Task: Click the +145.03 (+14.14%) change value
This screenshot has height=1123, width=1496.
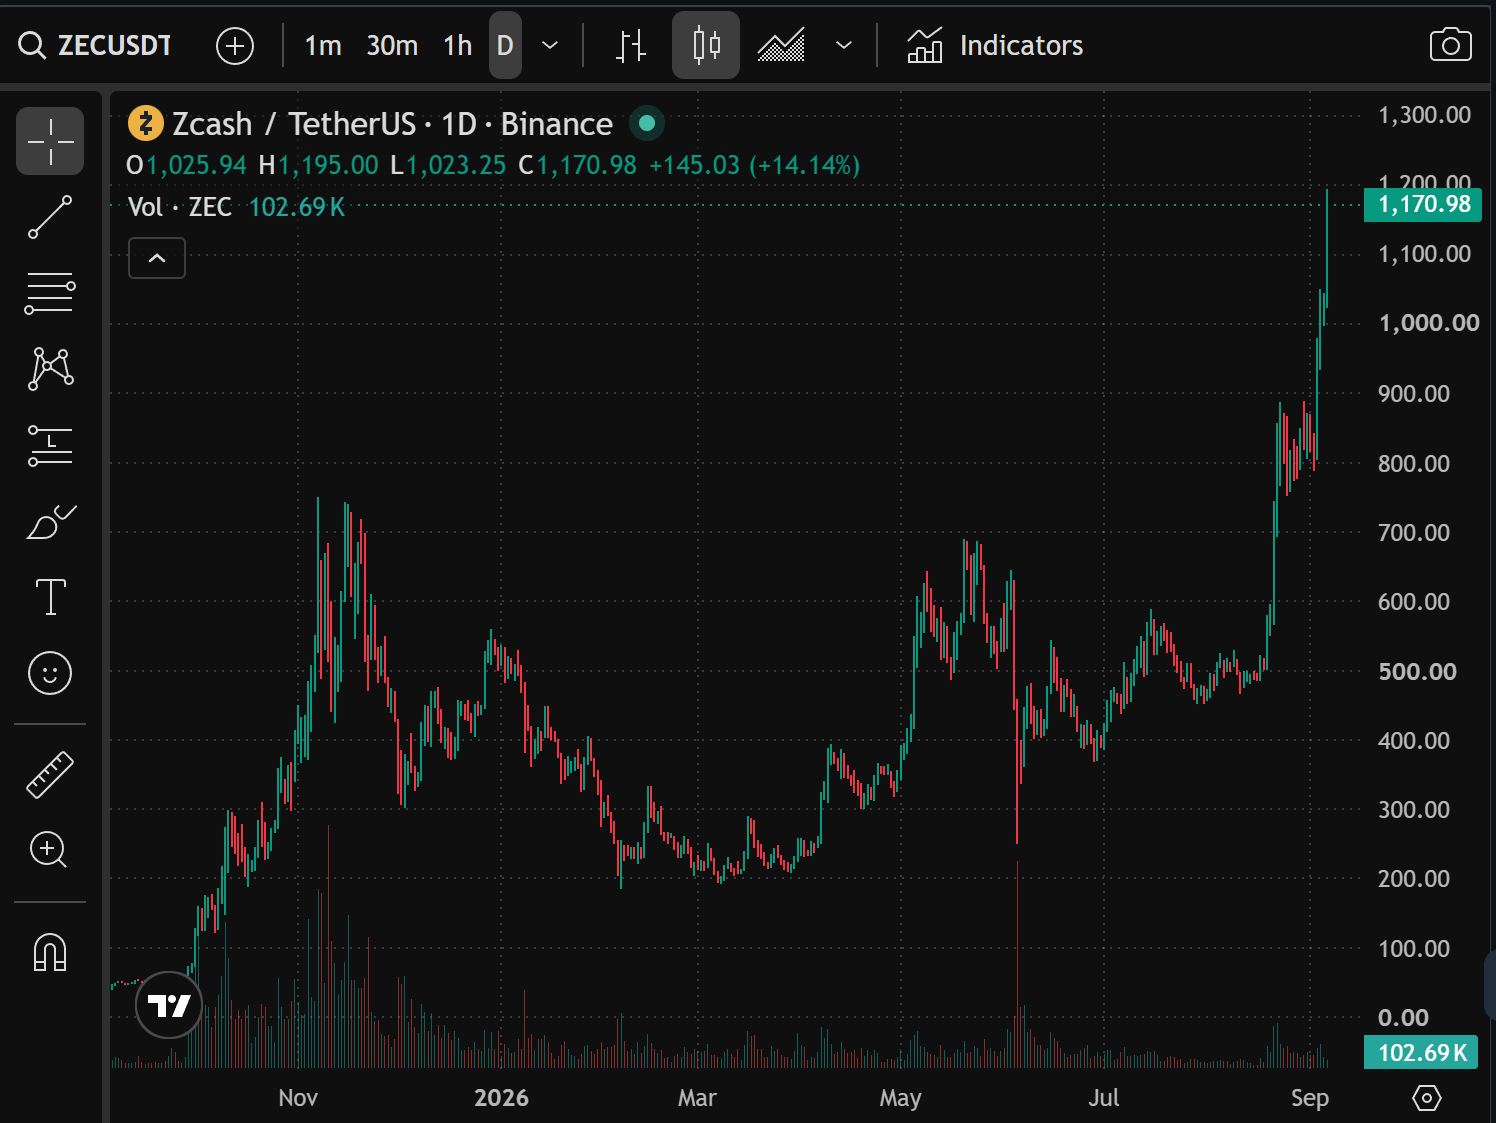Action: (x=755, y=165)
